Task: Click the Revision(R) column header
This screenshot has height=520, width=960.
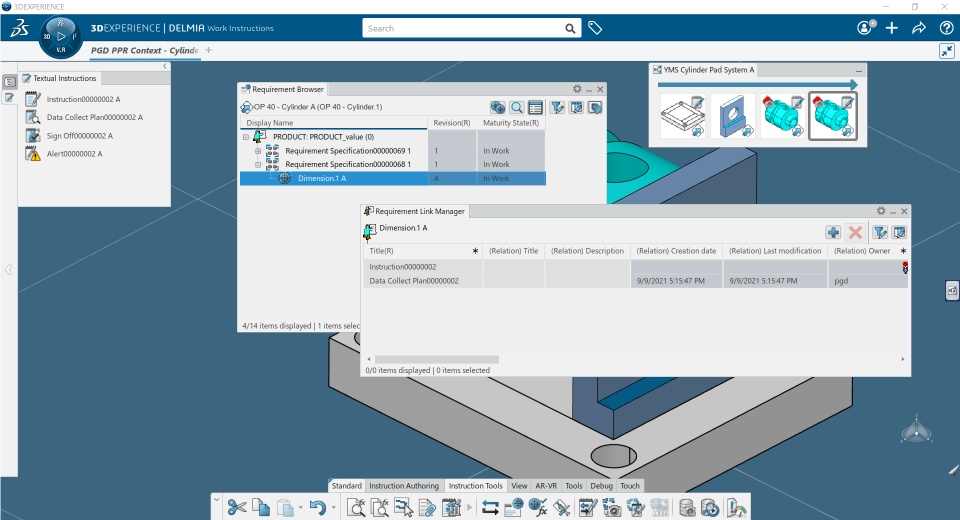Action: click(452, 122)
